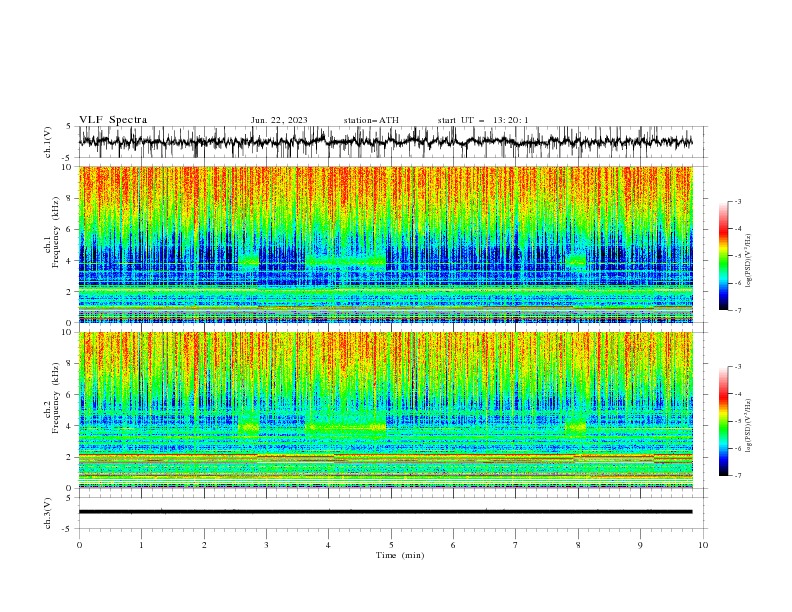792x612 pixels.
Task: Click the ch.2 "Frequency (kHz)" axis label
Action: click(56, 398)
